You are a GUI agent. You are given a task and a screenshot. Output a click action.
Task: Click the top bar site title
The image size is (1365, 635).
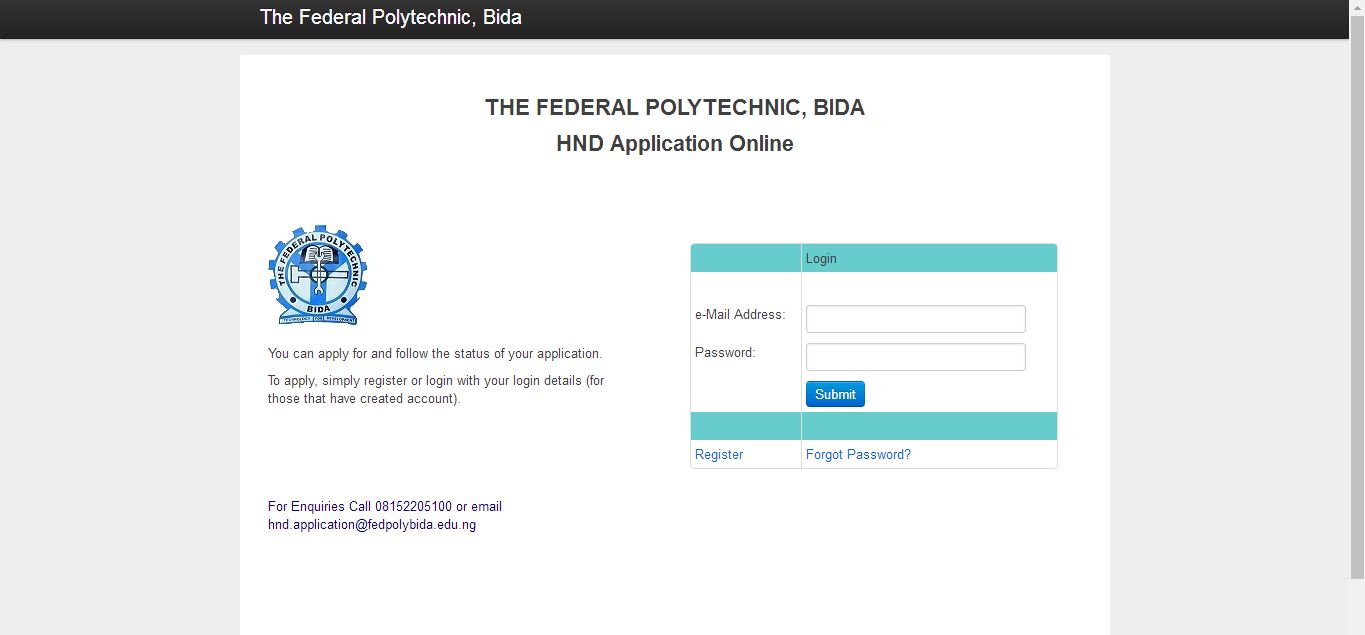click(390, 18)
